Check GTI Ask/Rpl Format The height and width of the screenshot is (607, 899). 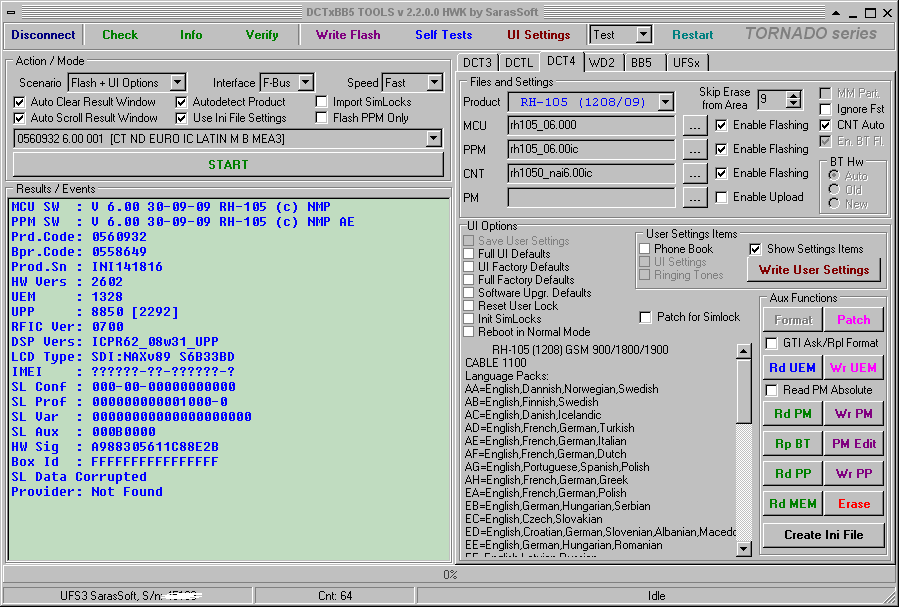(772, 343)
